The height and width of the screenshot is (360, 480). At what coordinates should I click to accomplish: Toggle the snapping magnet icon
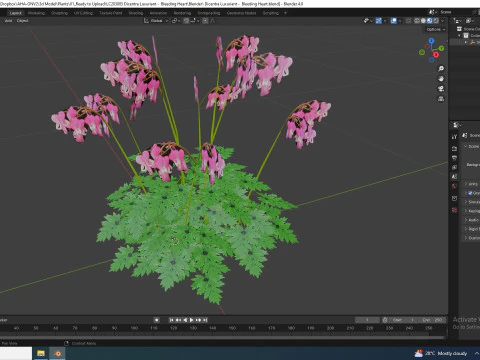click(186, 21)
